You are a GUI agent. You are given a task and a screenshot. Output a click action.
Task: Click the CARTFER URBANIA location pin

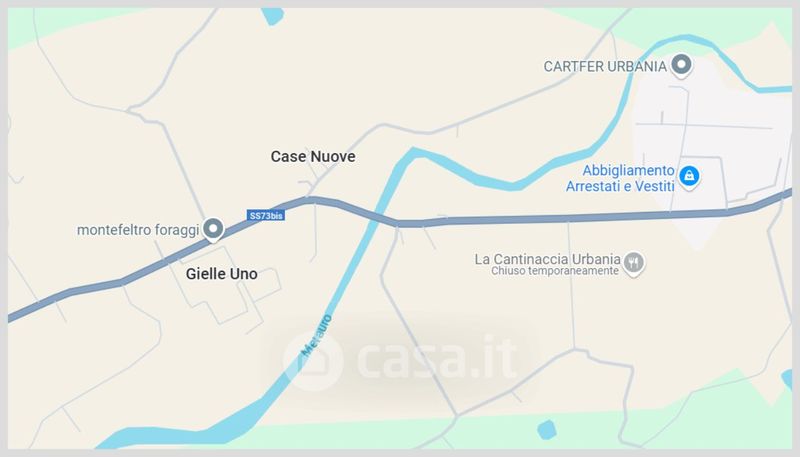[x=681, y=66]
